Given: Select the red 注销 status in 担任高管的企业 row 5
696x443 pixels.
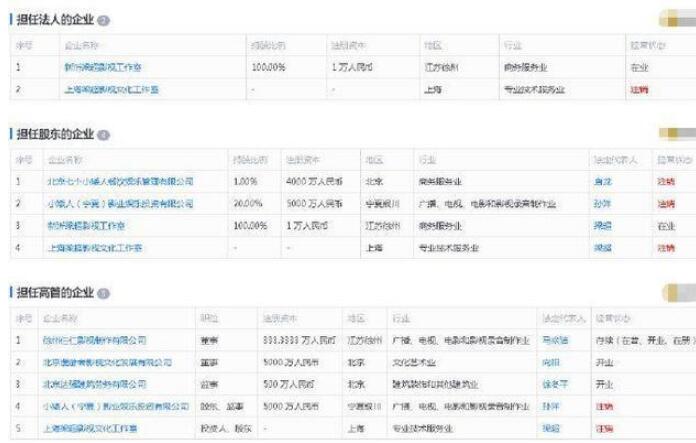Looking at the screenshot, I should pyautogui.click(x=604, y=429).
